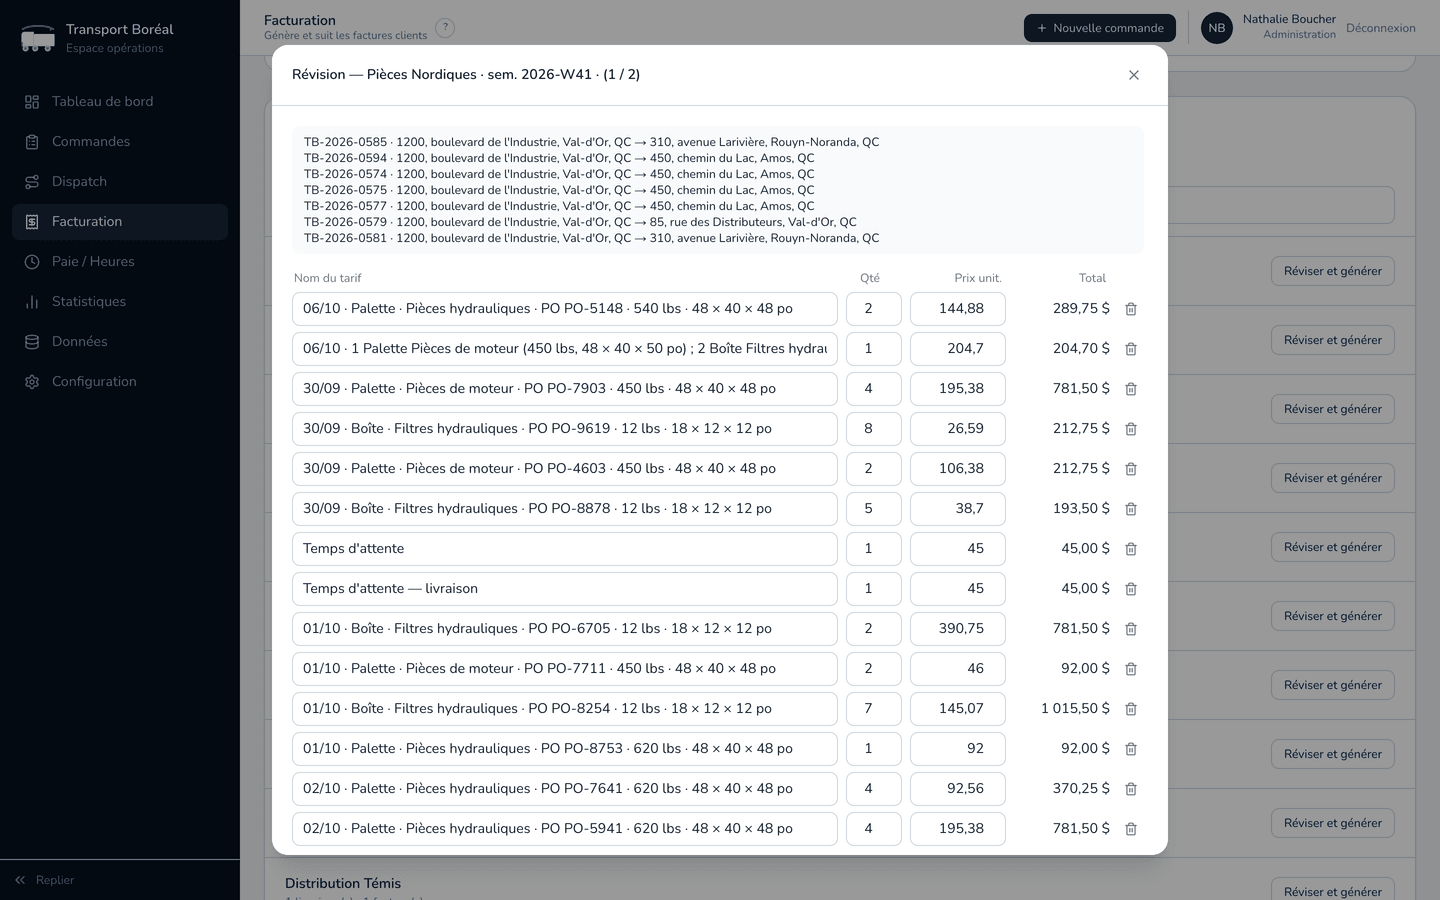Image resolution: width=1440 pixels, height=900 pixels.
Task: Click Réviser et générer for Distribution Témis
Action: point(1333,892)
